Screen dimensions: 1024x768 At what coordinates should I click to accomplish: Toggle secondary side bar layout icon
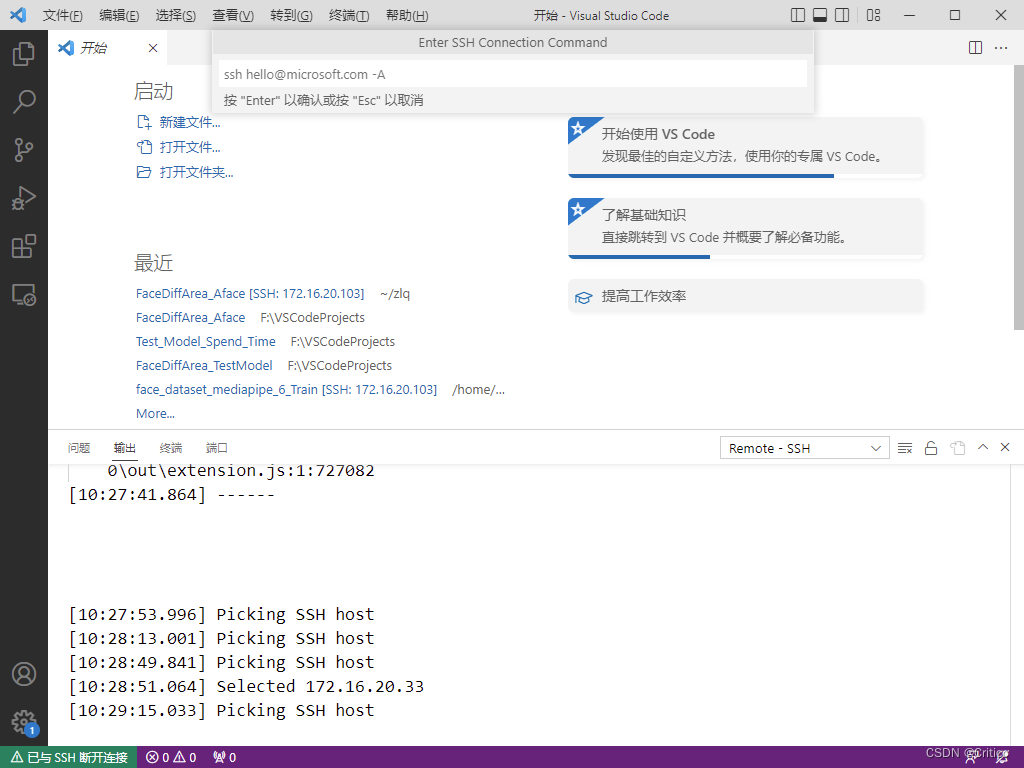[842, 15]
